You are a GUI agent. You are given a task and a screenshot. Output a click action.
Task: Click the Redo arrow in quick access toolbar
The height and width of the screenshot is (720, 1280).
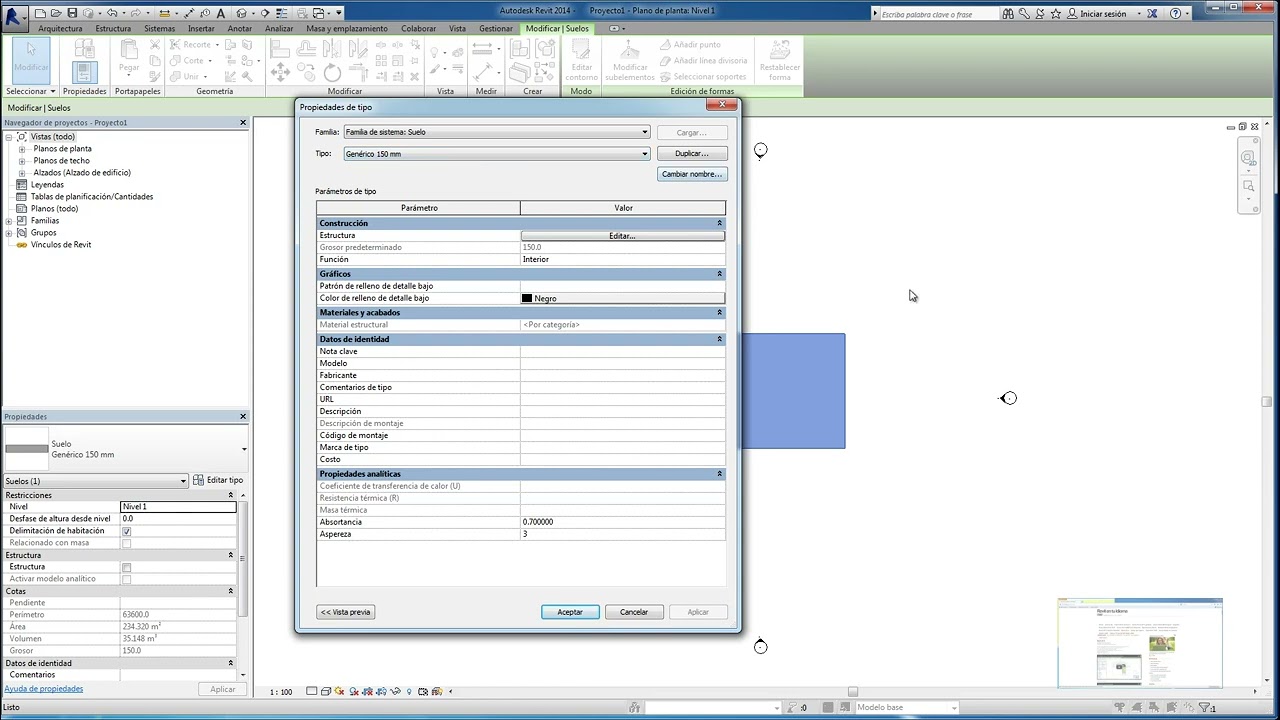[136, 13]
